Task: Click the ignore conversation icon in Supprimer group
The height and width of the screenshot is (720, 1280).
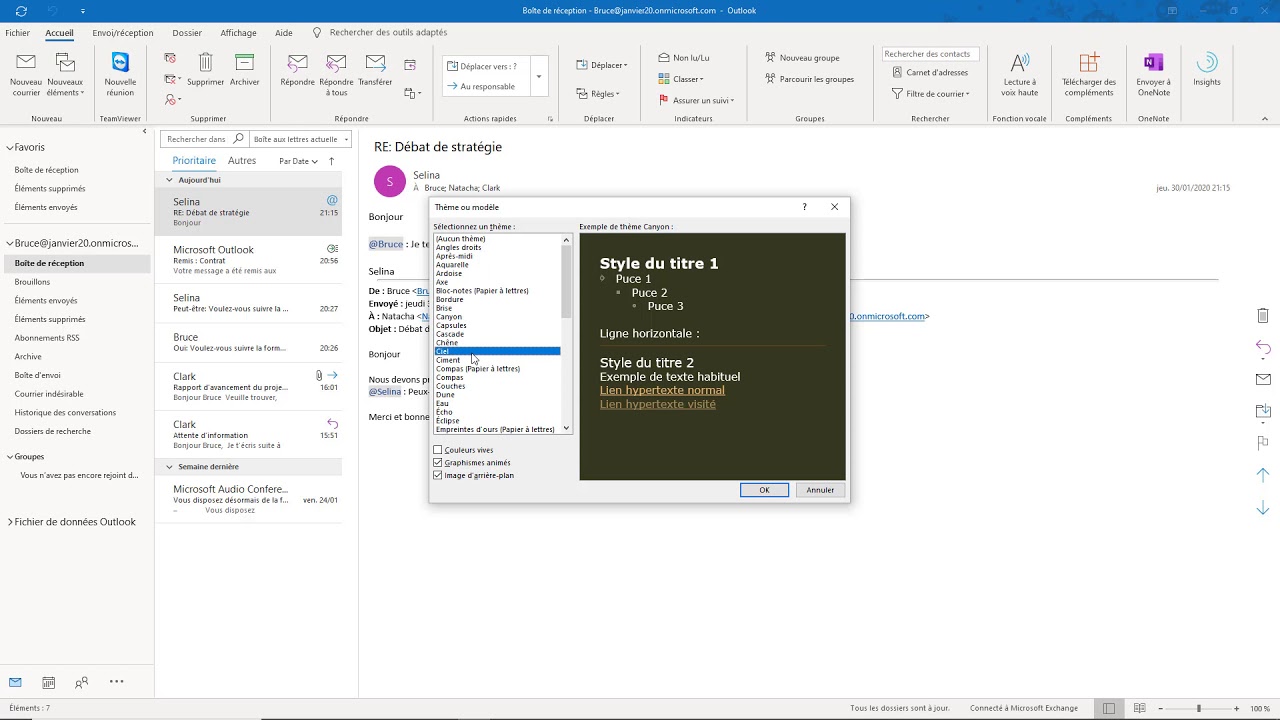Action: click(x=170, y=58)
